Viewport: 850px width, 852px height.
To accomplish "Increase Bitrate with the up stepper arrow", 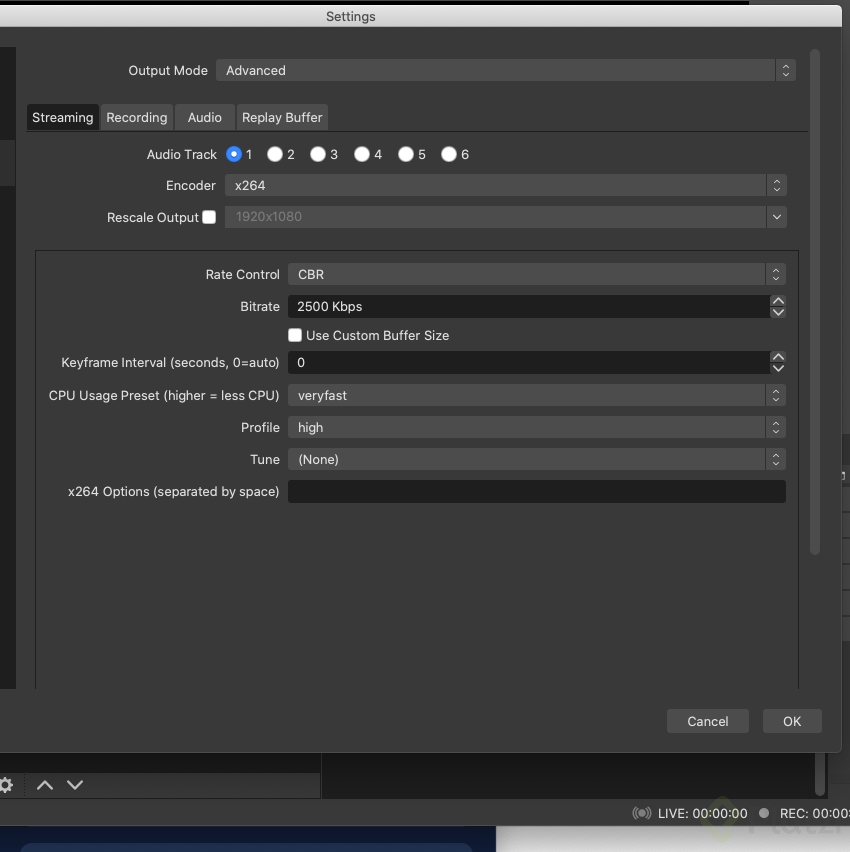I will pos(778,300).
